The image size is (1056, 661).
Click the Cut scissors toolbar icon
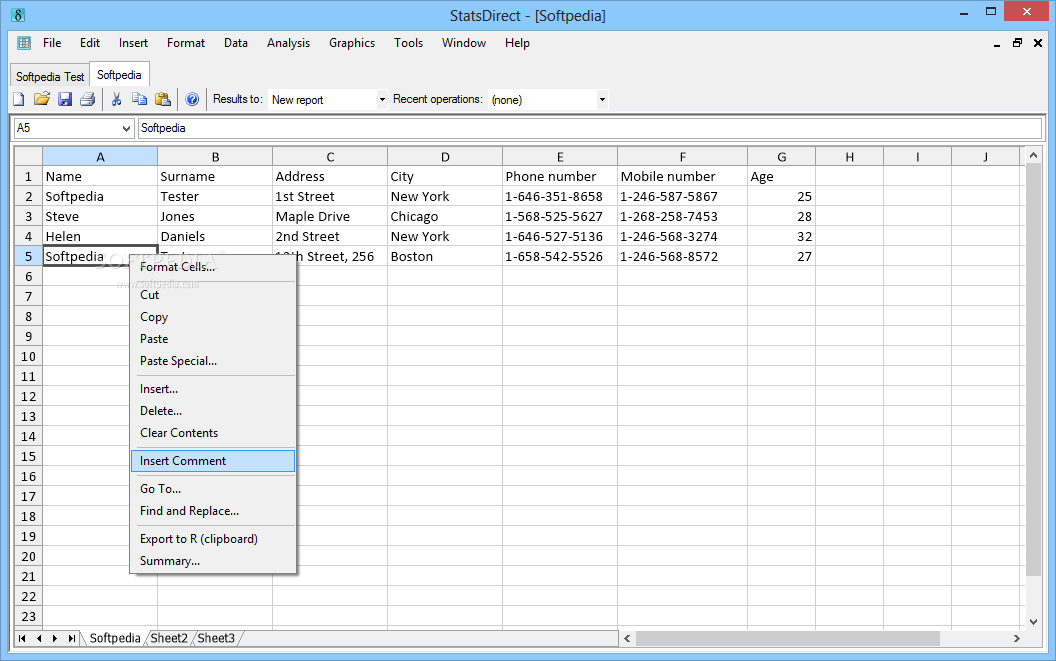[117, 99]
